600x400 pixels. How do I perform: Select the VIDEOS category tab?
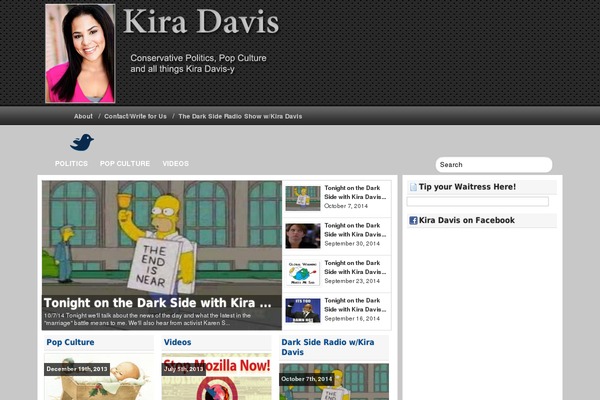[x=176, y=163]
